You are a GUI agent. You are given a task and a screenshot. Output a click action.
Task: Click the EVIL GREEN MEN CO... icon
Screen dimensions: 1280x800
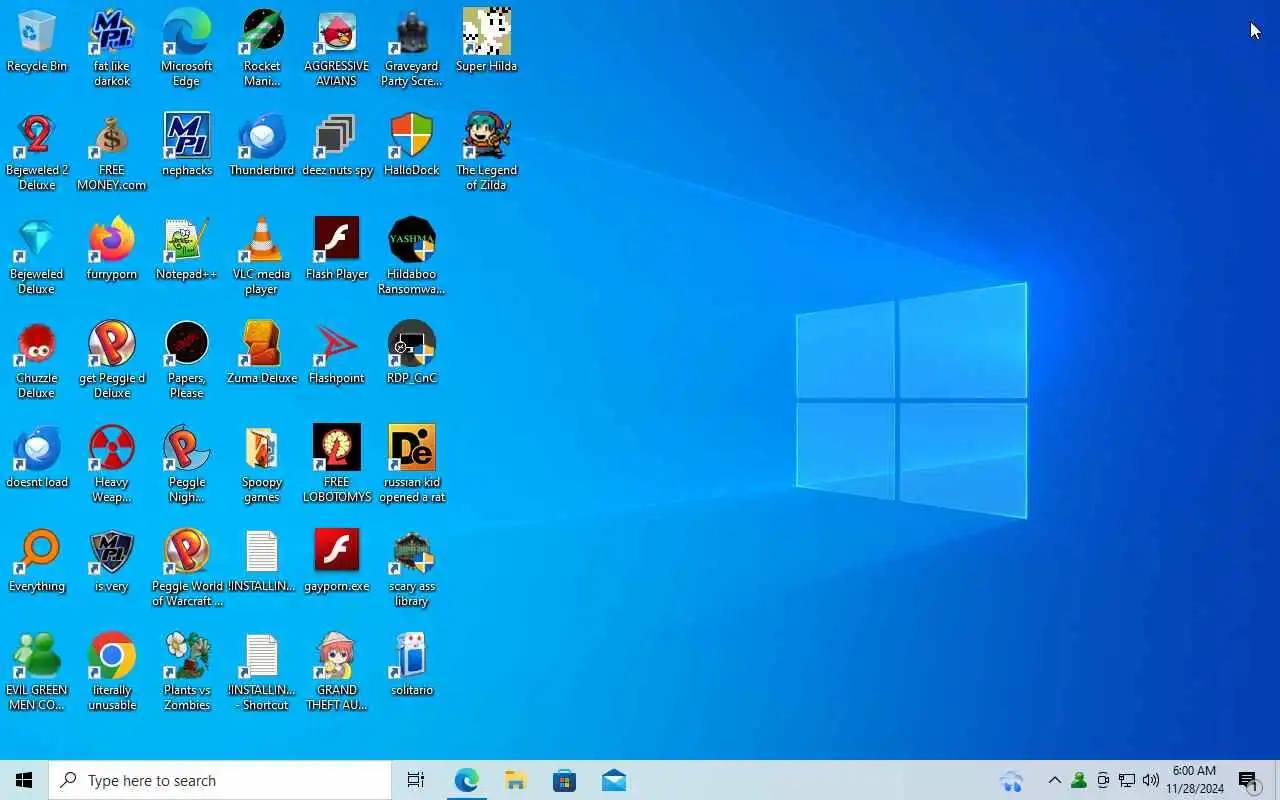click(37, 672)
